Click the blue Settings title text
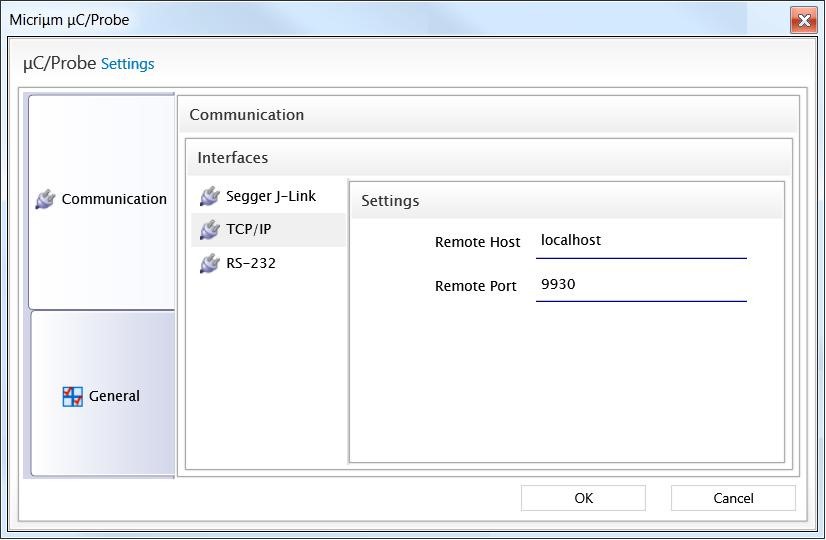This screenshot has width=826, height=540. (x=127, y=64)
